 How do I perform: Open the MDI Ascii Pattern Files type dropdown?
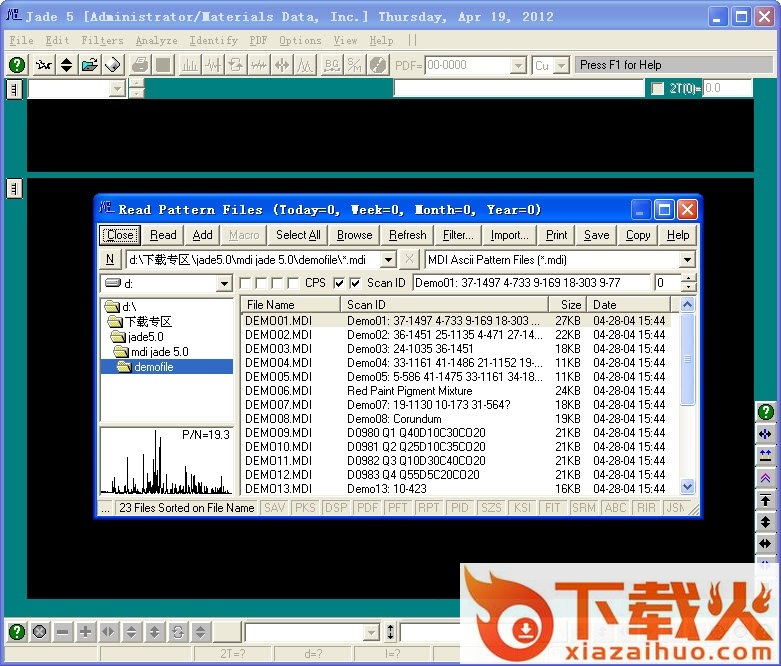tap(687, 260)
